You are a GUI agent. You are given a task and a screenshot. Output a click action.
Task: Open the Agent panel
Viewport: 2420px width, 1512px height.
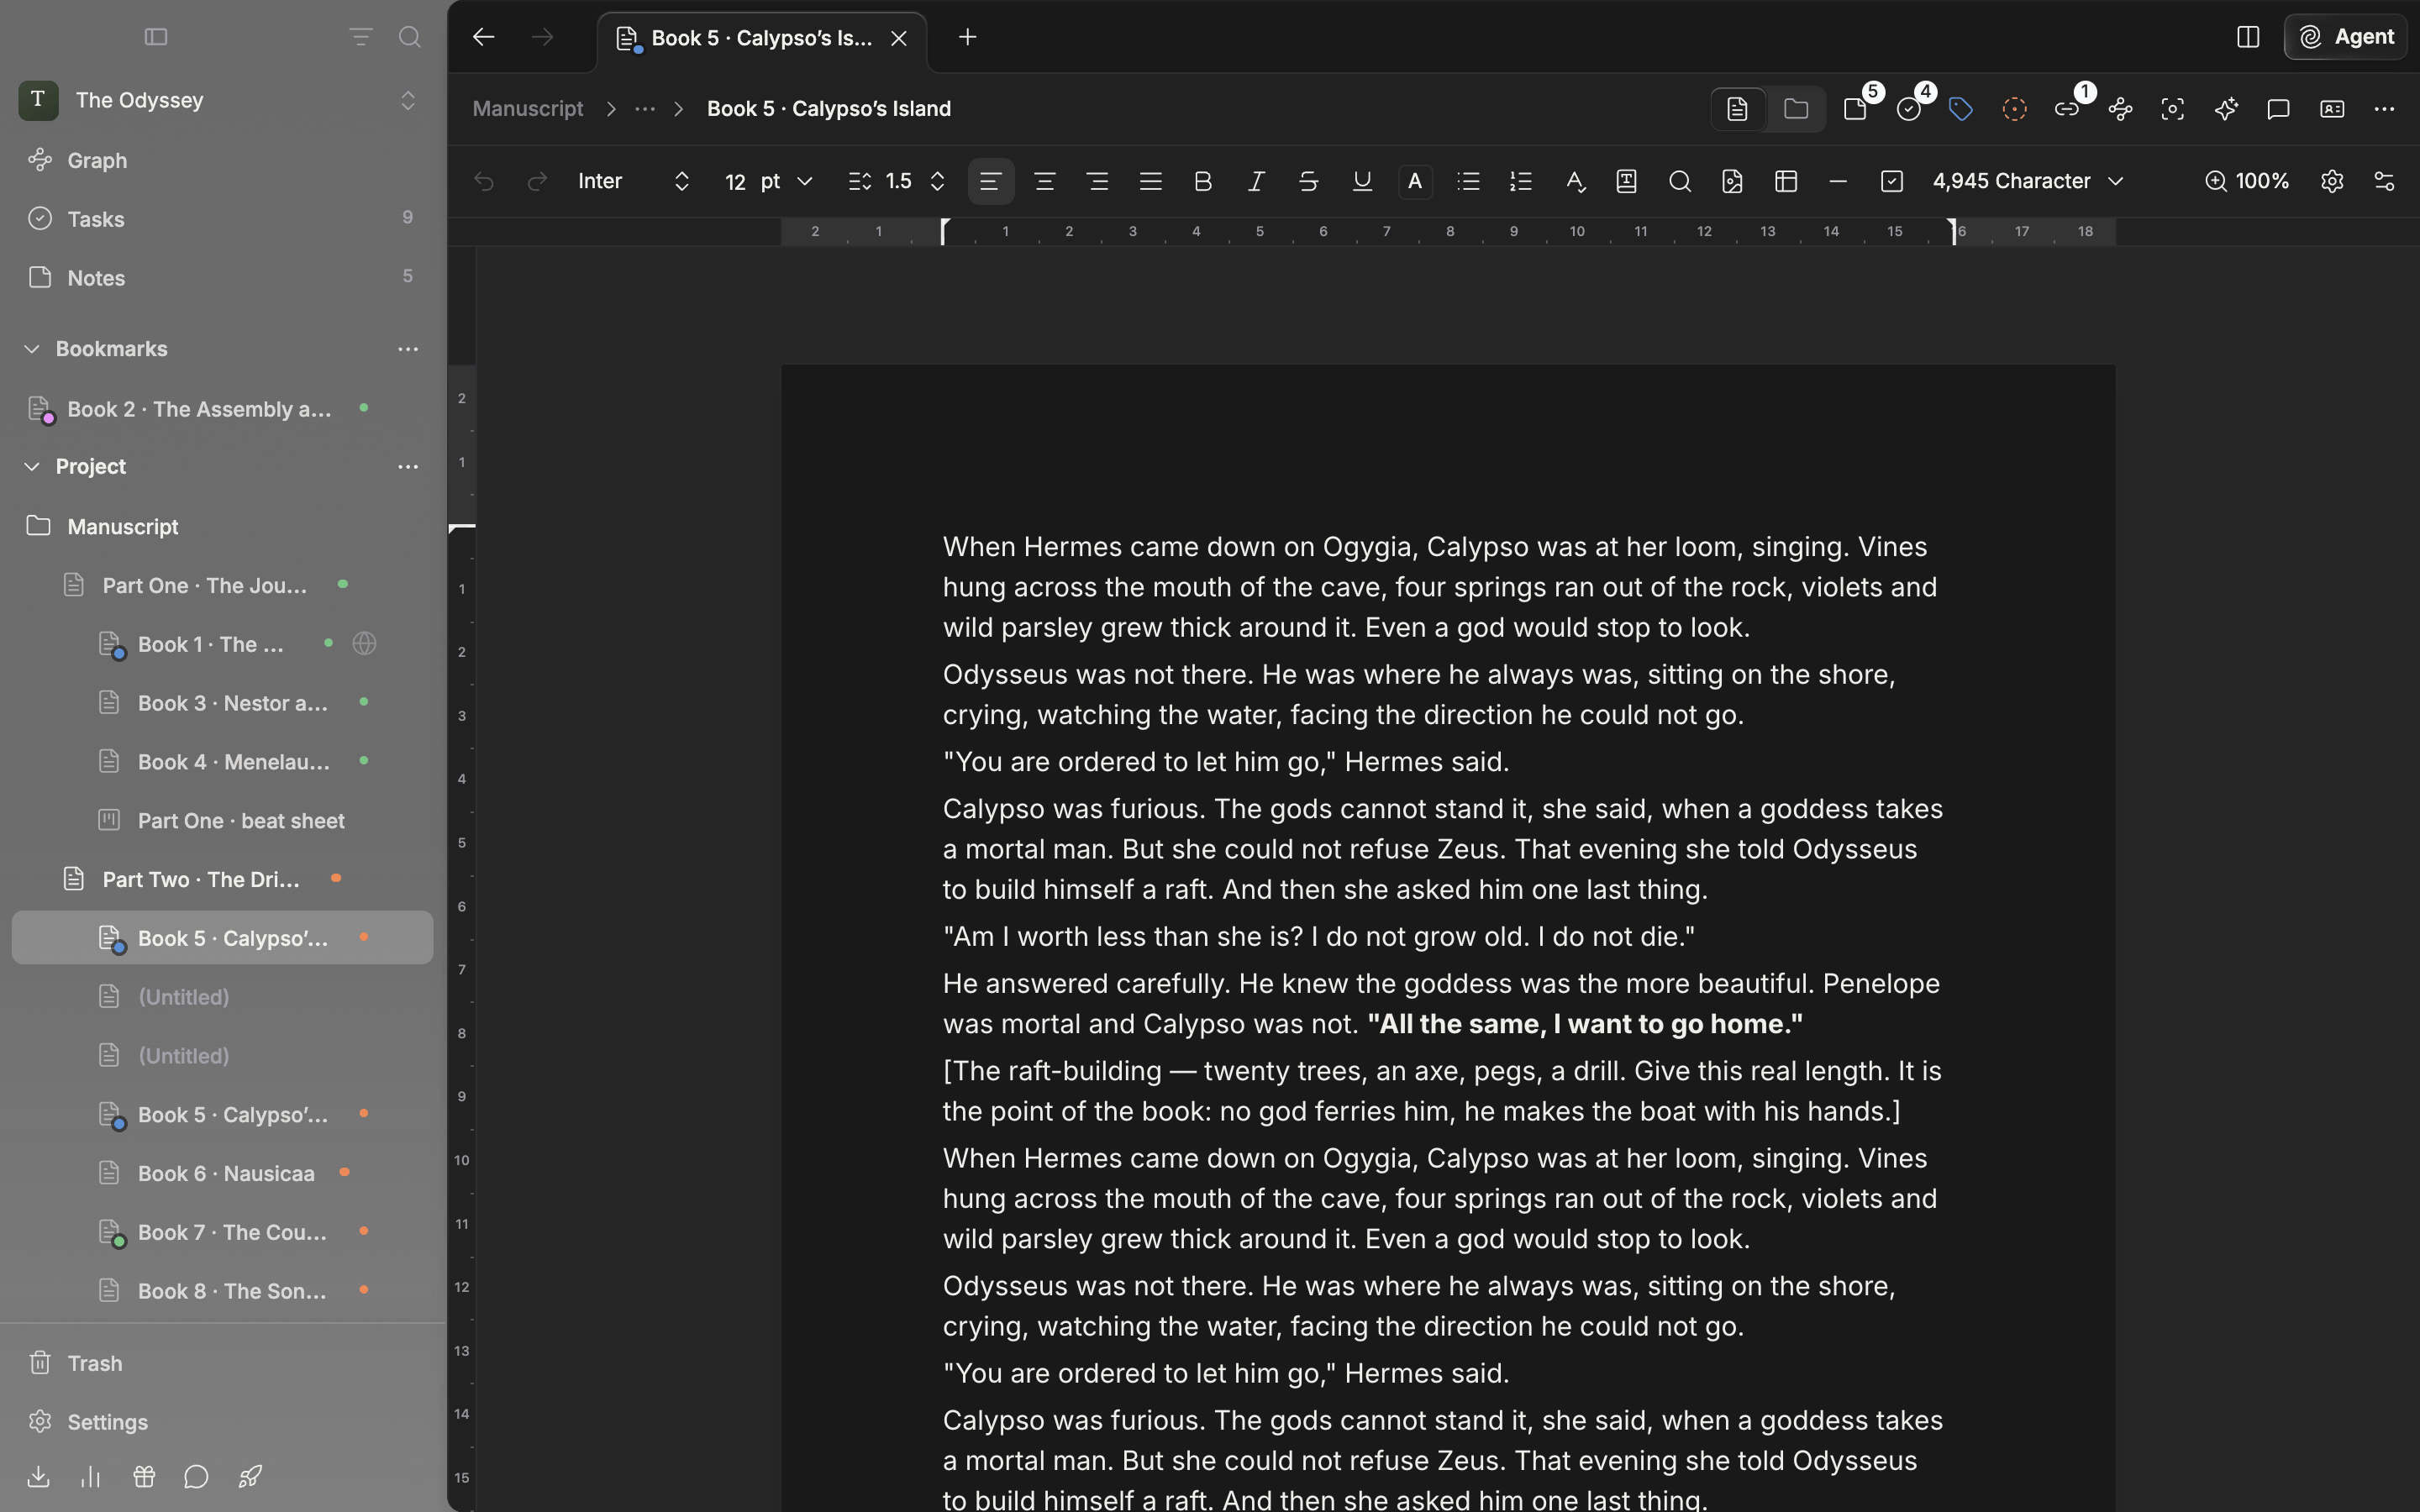[2346, 37]
